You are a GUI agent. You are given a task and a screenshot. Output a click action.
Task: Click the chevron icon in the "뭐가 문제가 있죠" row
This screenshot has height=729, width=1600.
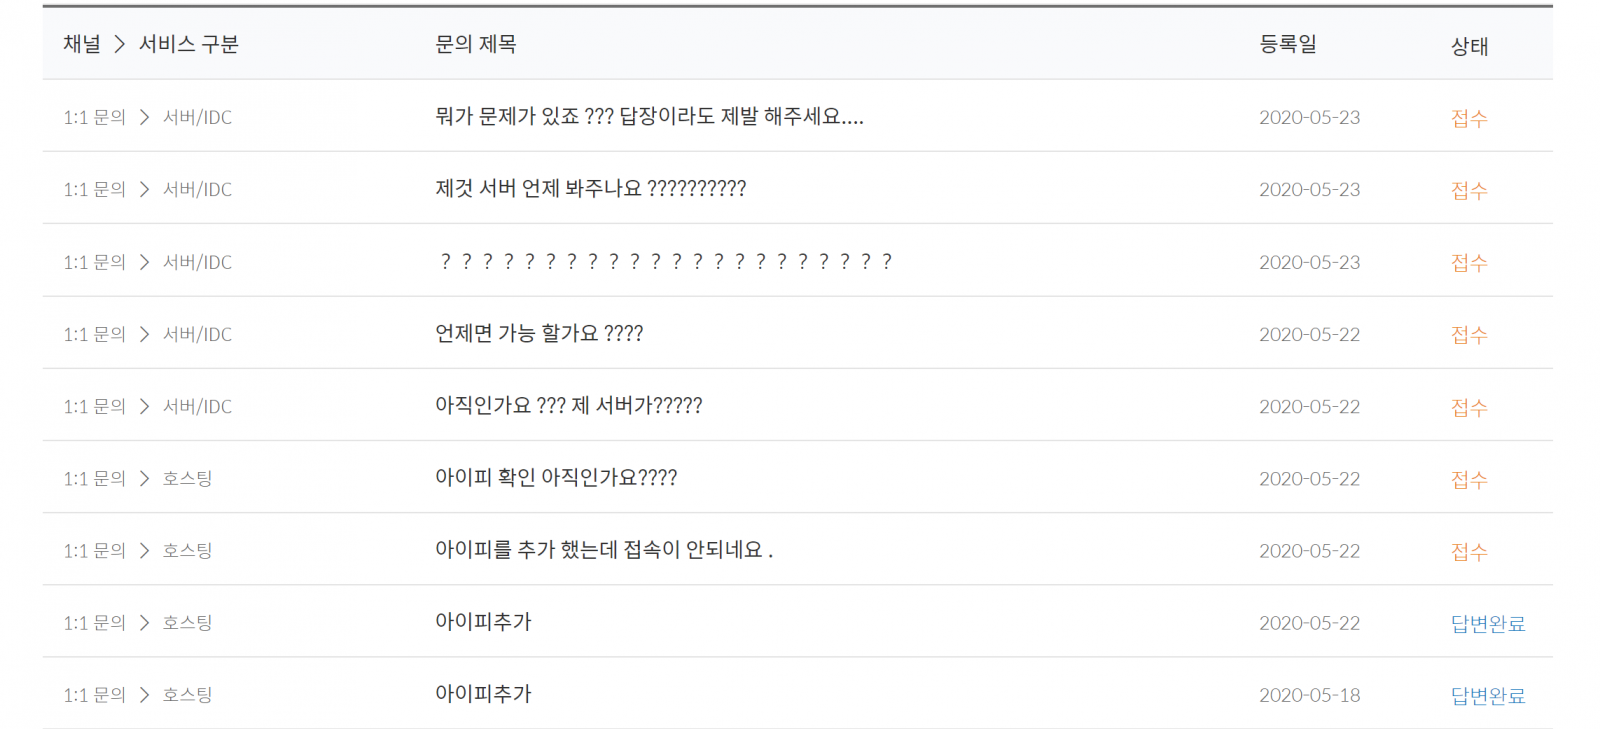[x=144, y=117]
